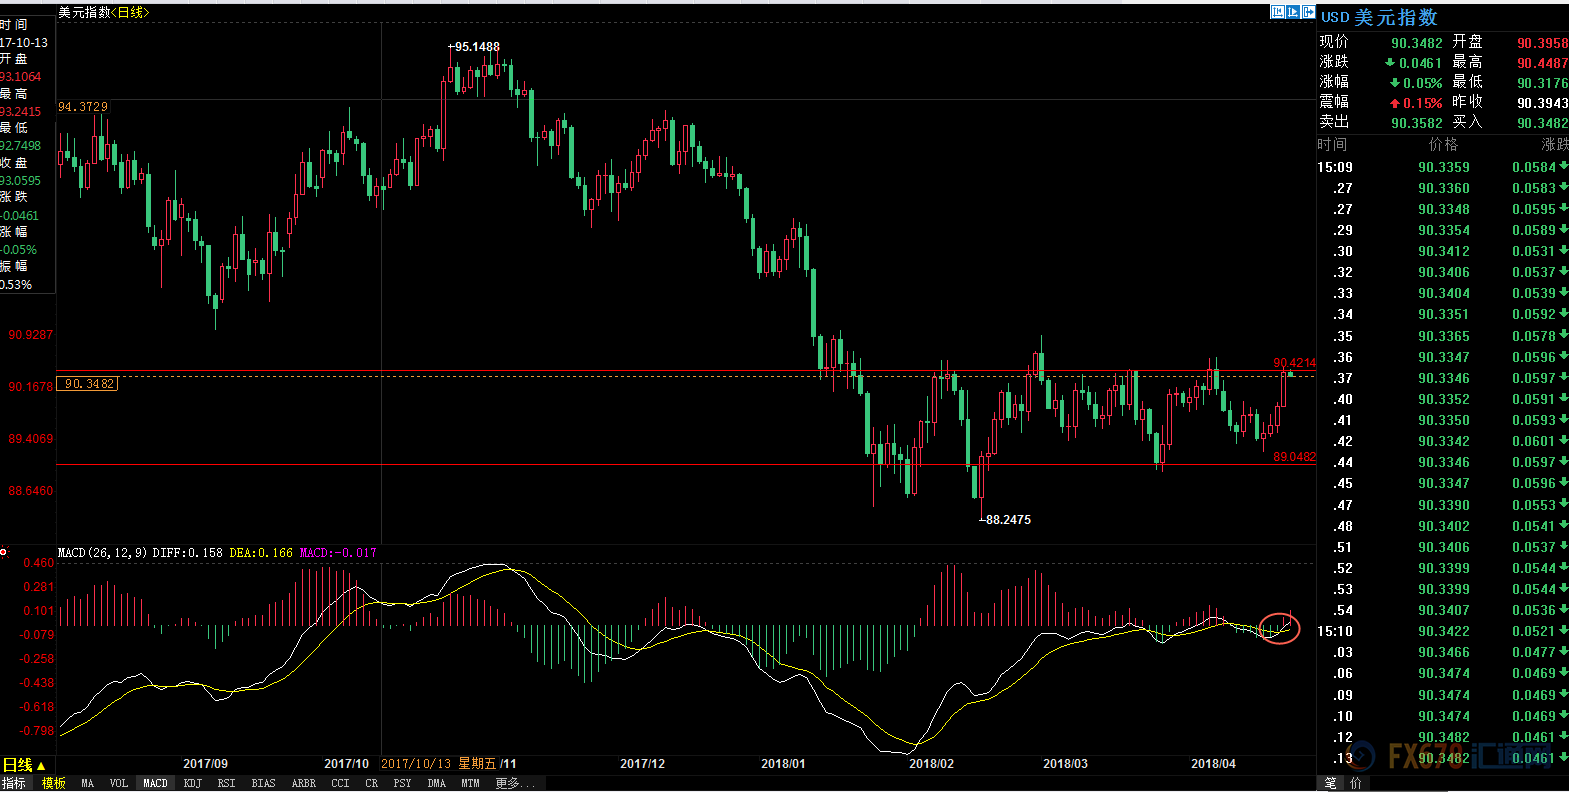Click the DIFF:0.158 value label

188,553
